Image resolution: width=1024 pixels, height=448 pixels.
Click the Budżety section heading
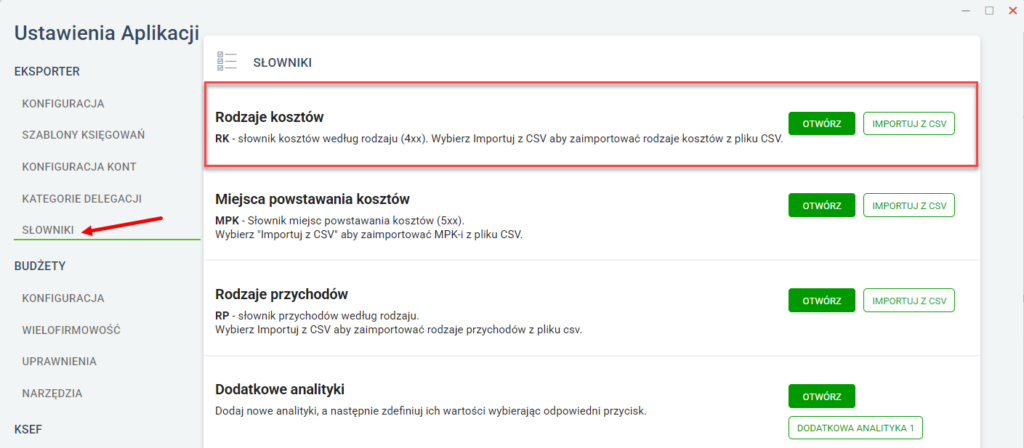click(40, 266)
